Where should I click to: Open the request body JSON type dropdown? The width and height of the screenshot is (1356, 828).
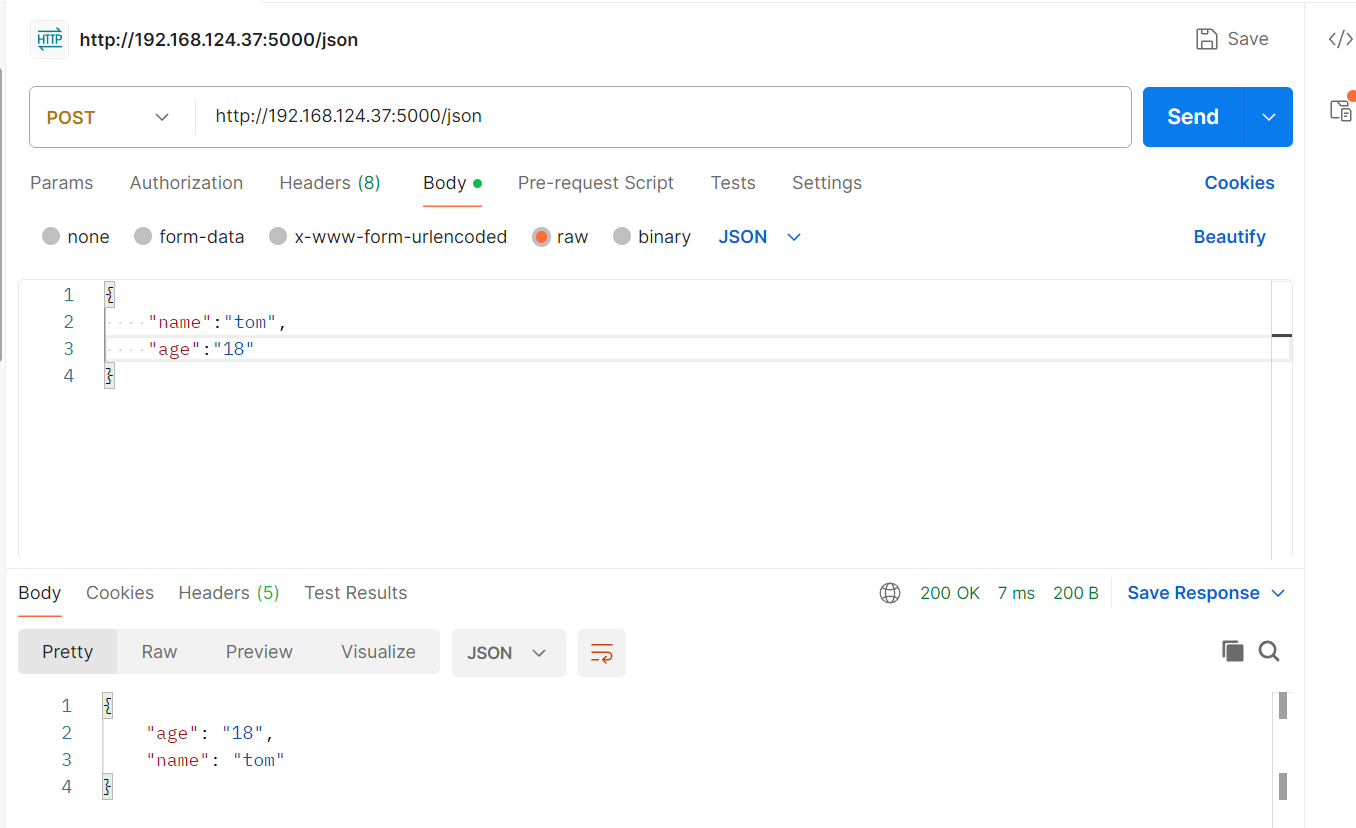click(x=760, y=237)
